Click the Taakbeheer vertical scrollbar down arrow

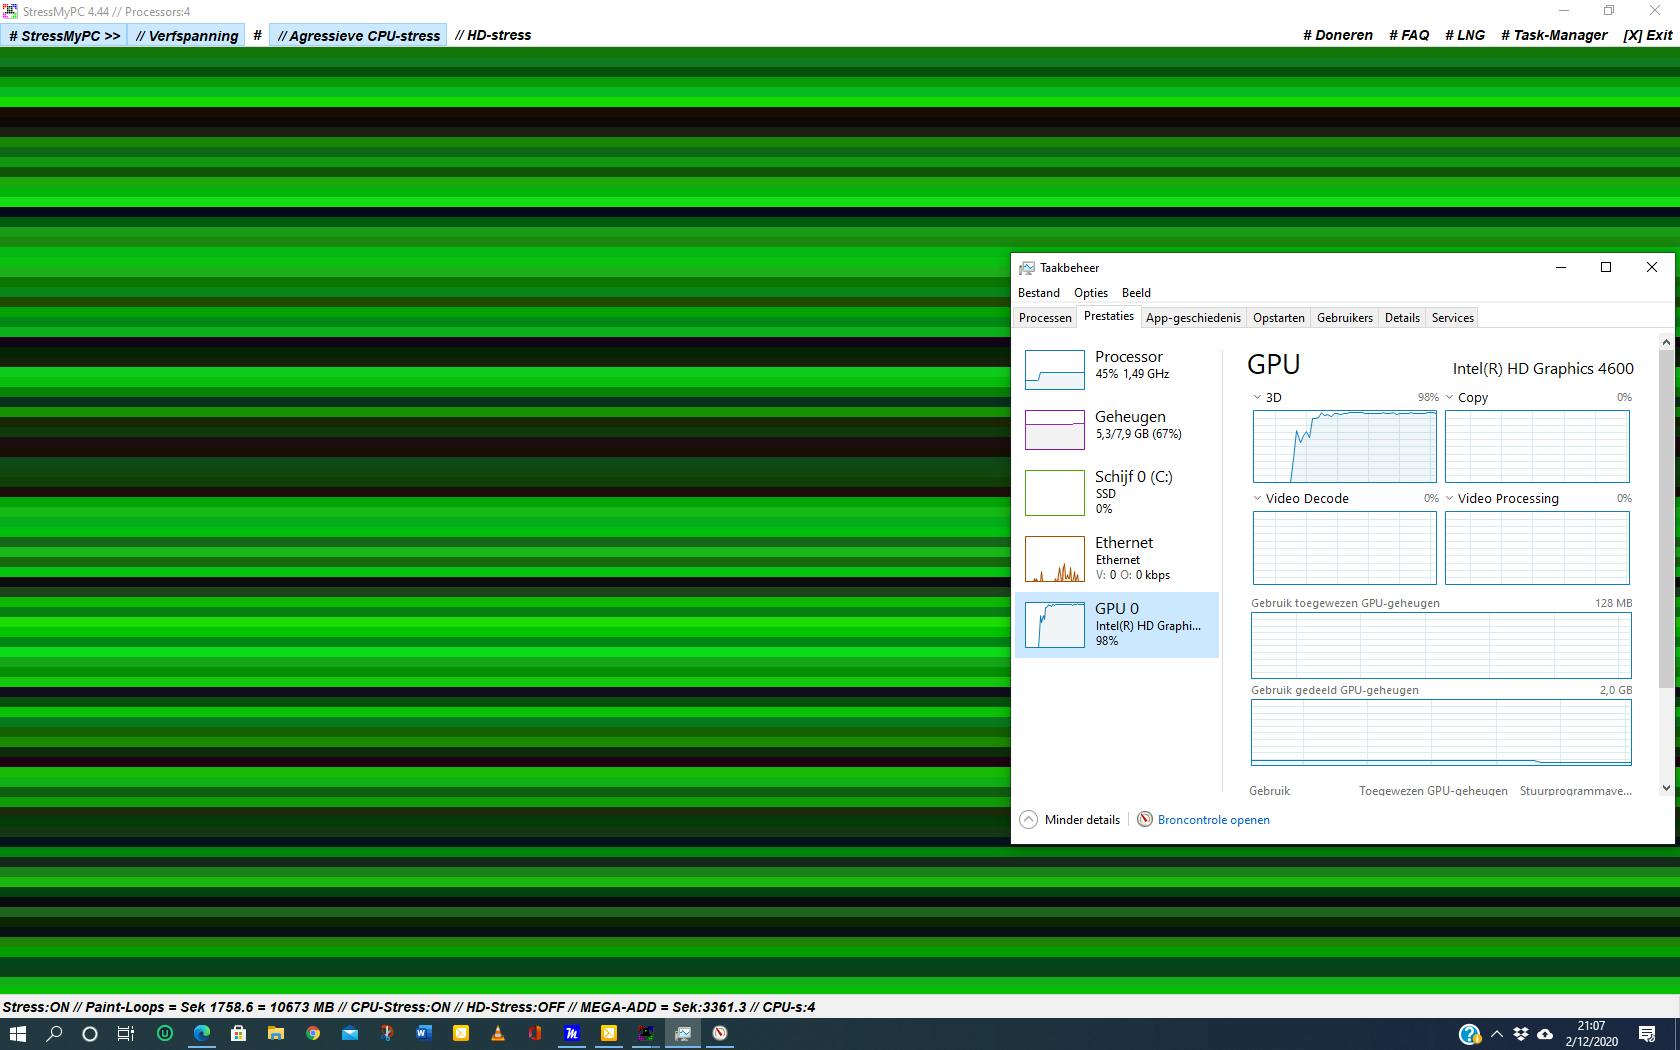coord(1665,788)
